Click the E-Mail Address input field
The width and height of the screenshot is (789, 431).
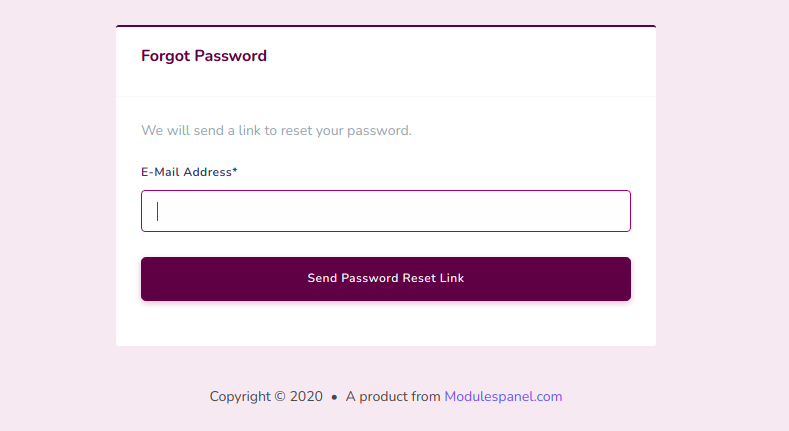point(385,211)
